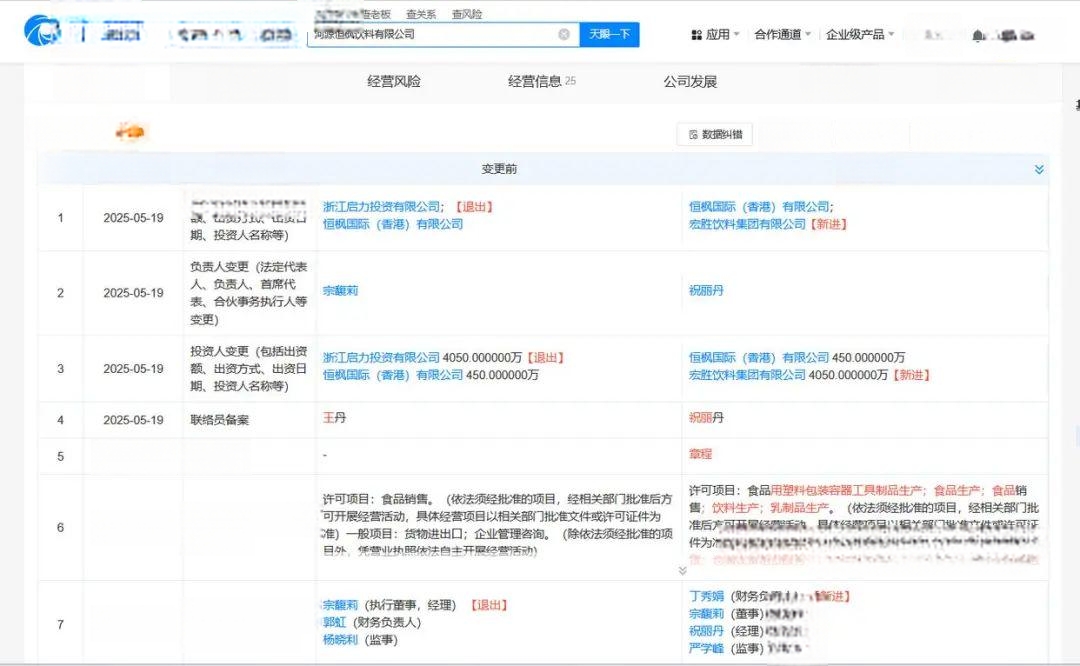Click the red 章程 text in row 5

(x=700, y=454)
